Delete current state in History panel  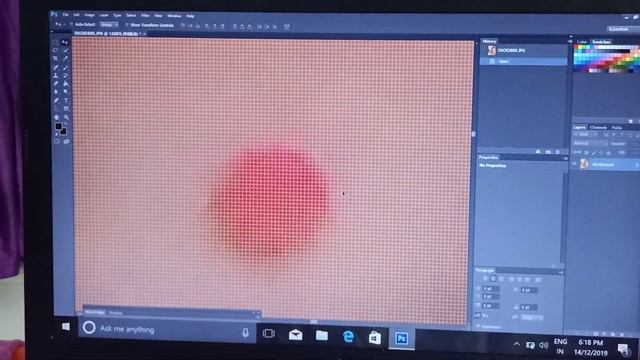point(558,152)
